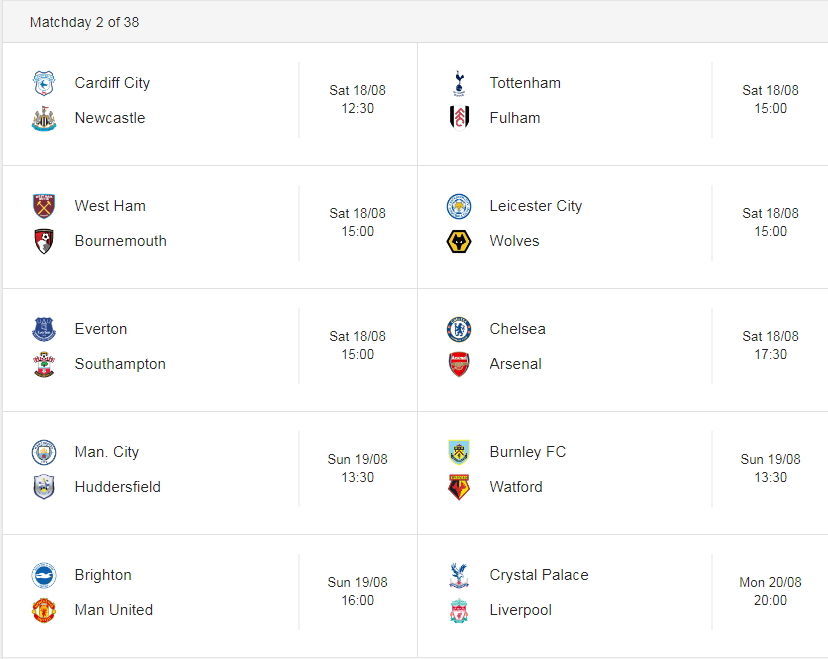The image size is (828, 659).
Task: Click the Cardiff City club crest
Action: pos(44,83)
